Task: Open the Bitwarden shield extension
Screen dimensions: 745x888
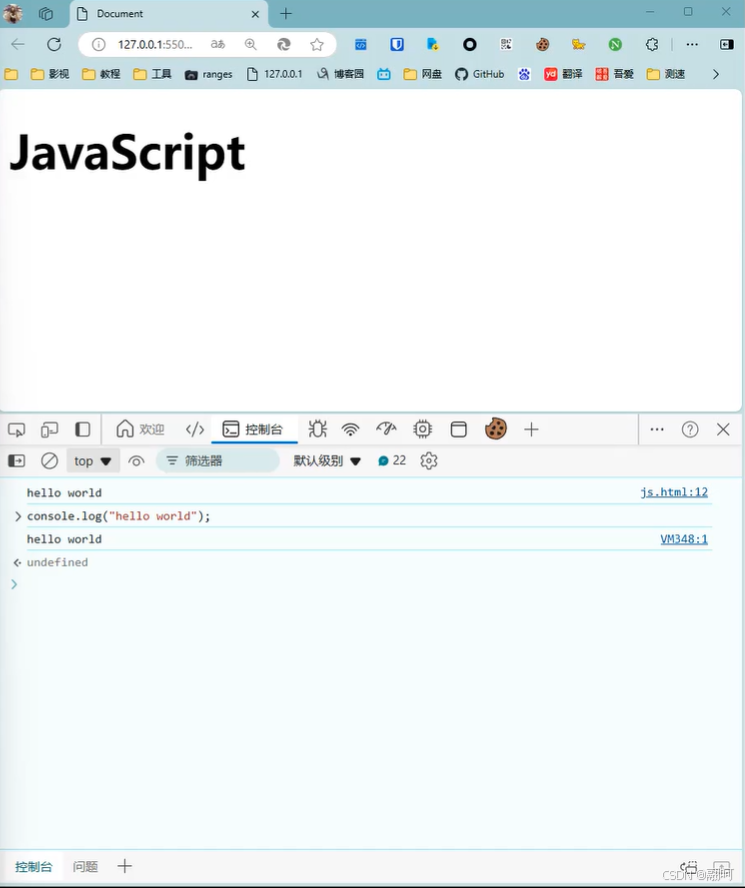Action: 397,44
